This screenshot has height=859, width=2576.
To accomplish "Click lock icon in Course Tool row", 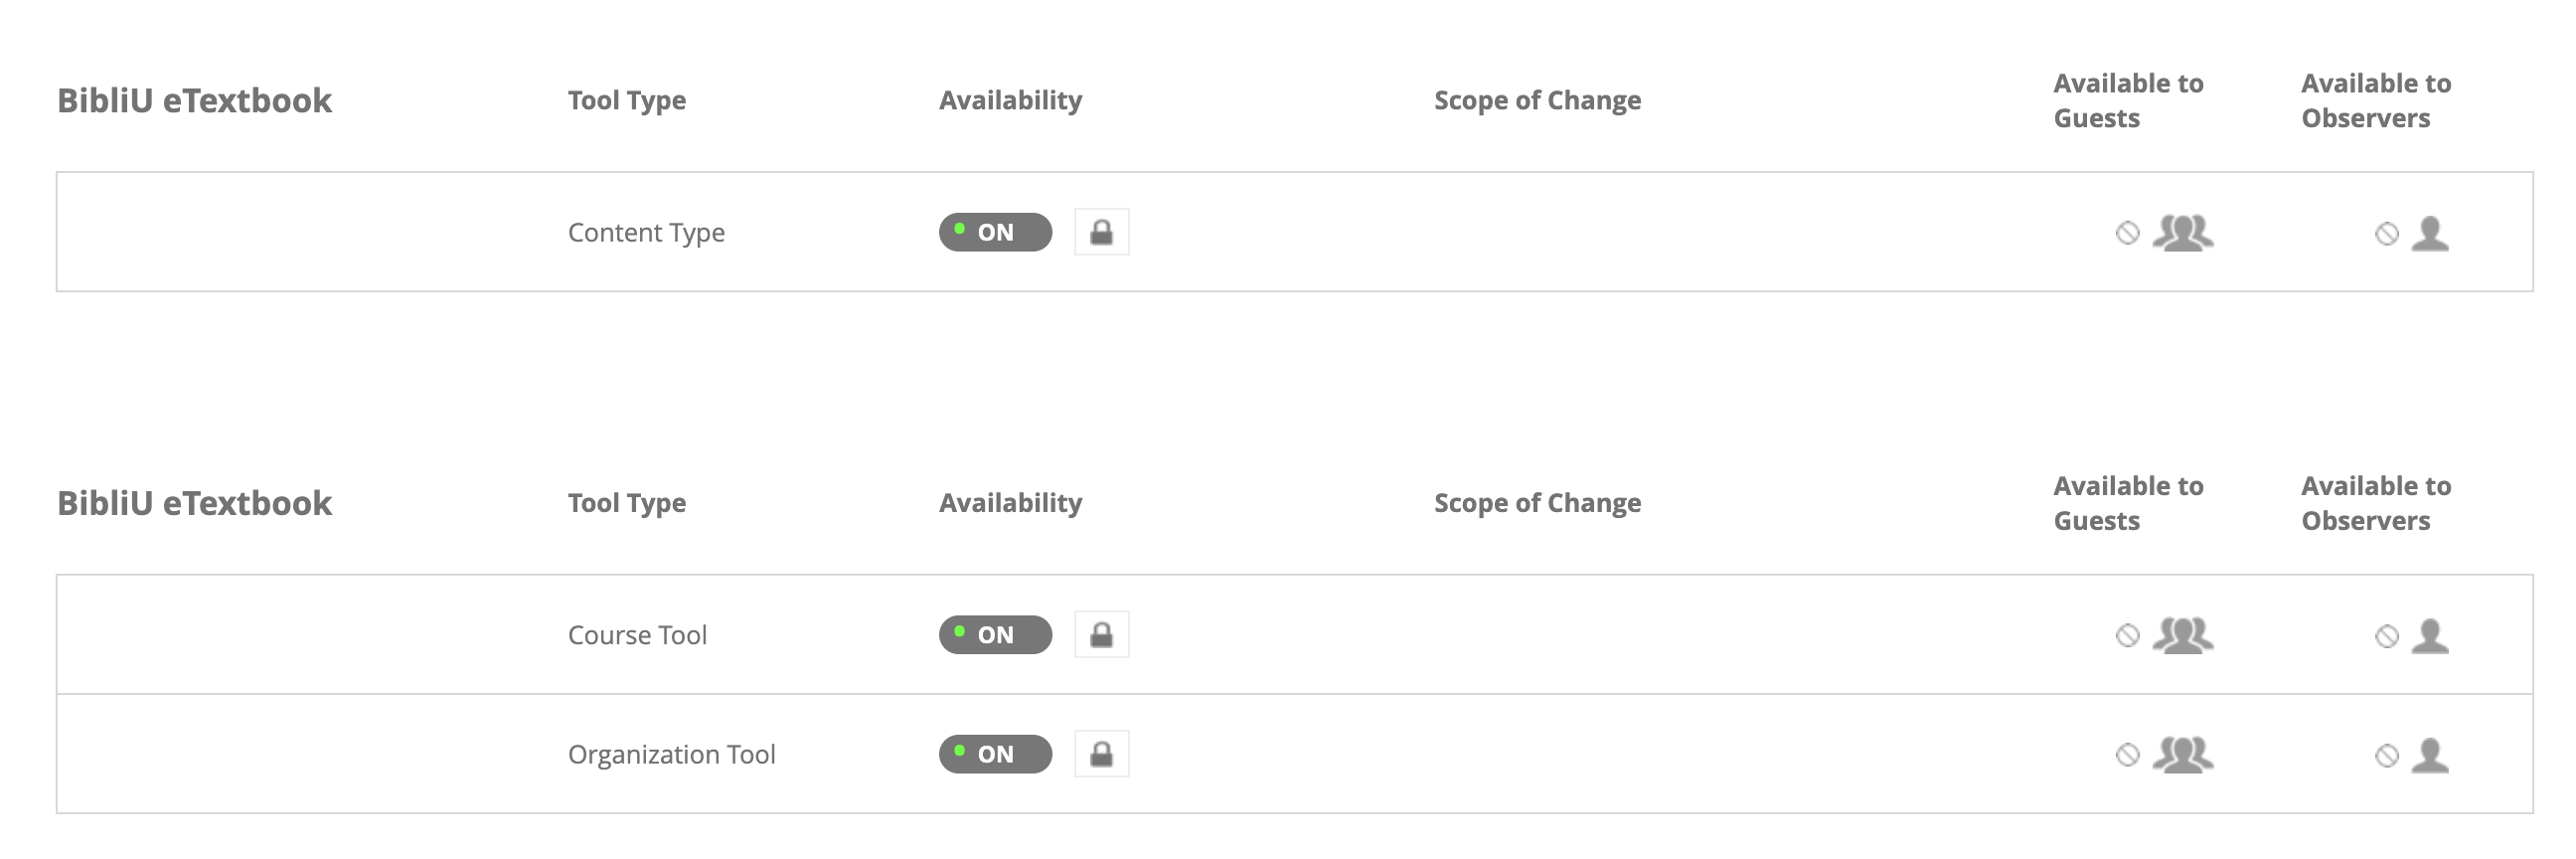I will 1101,635.
